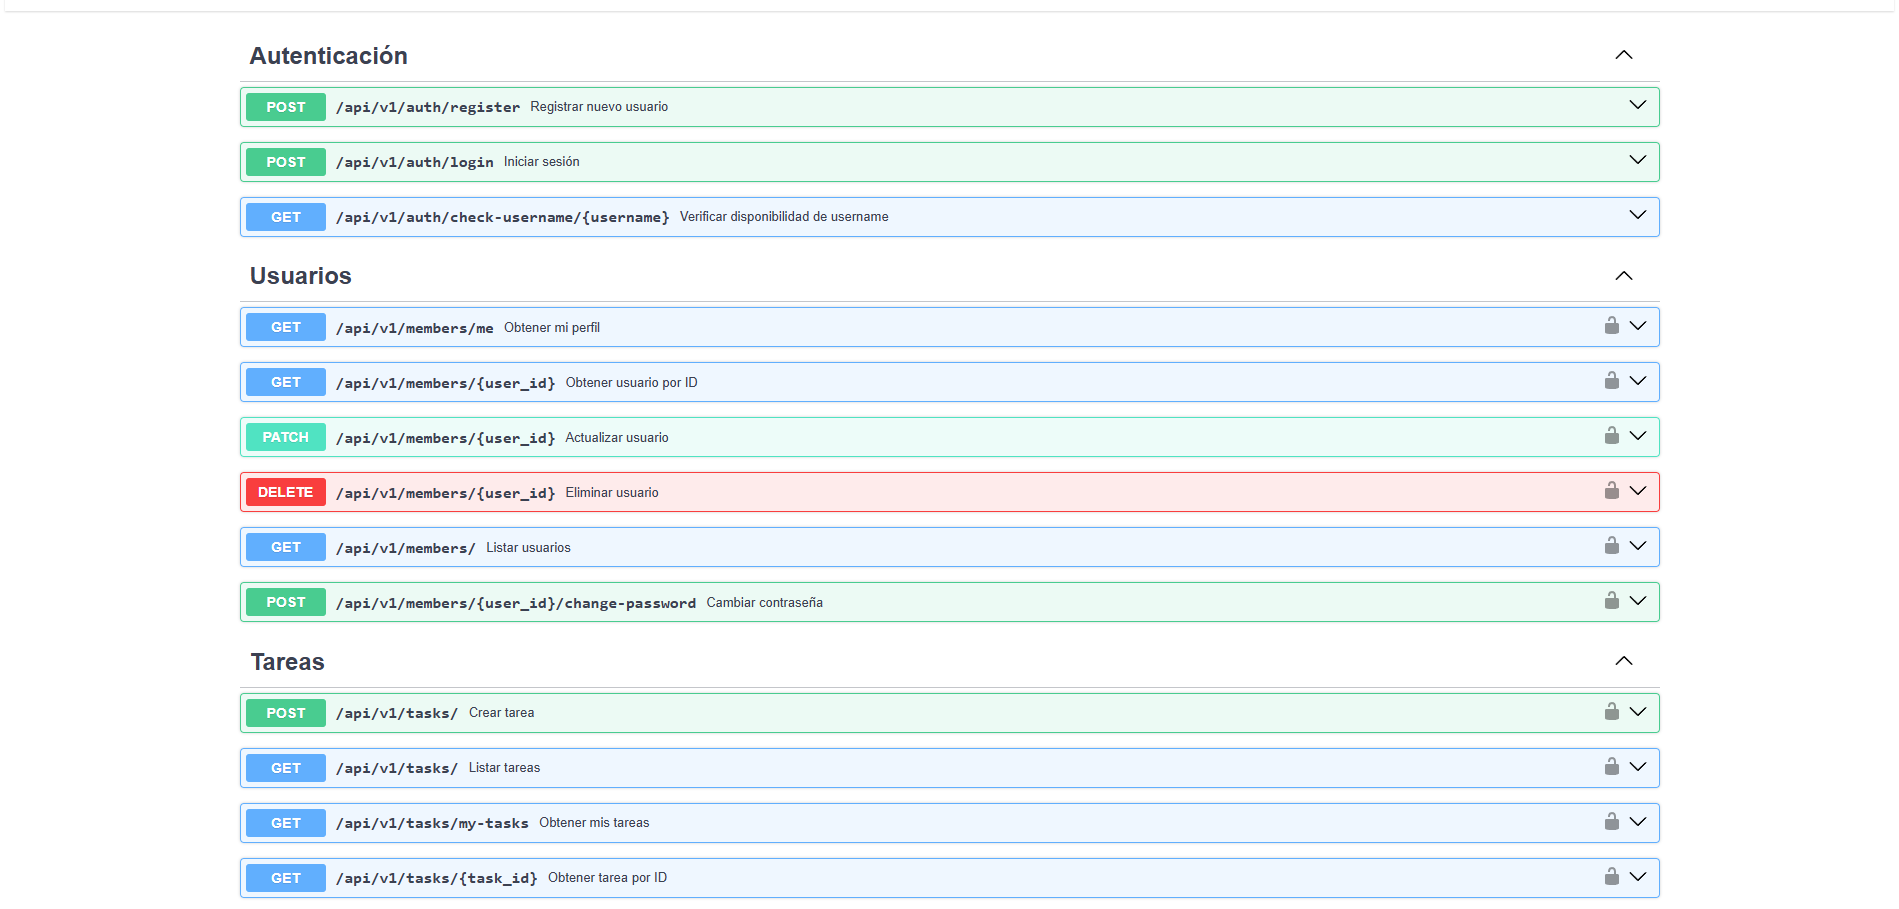Click lock icon for Obtener mis tareas
The width and height of the screenshot is (1899, 909).
coord(1611,822)
